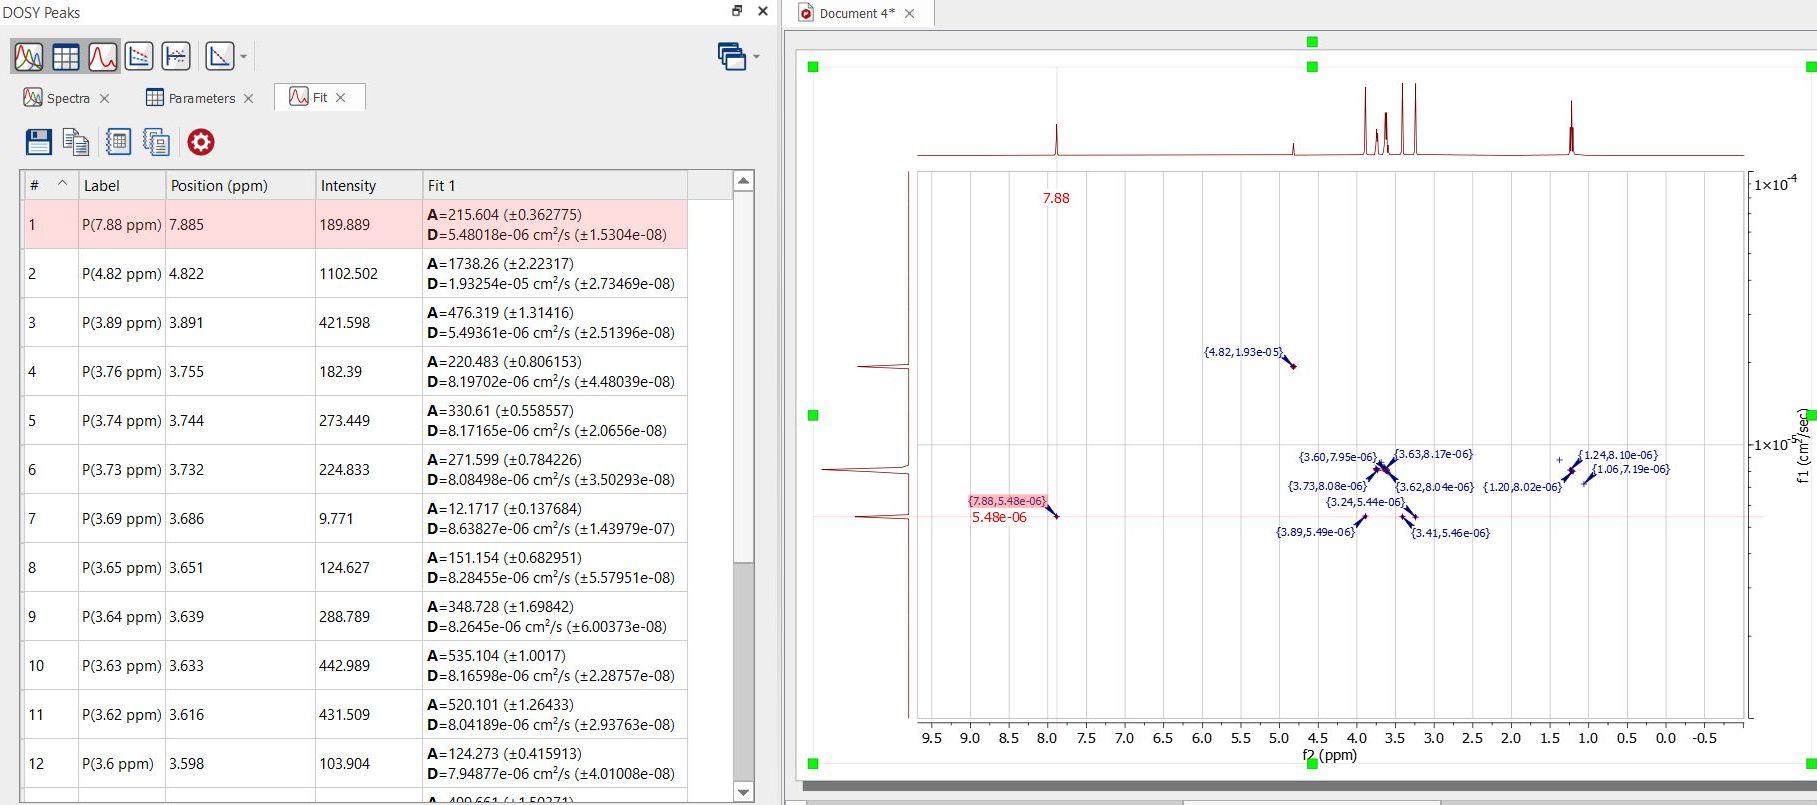
Task: Click the stacked windows layout icon
Action: pos(732,56)
